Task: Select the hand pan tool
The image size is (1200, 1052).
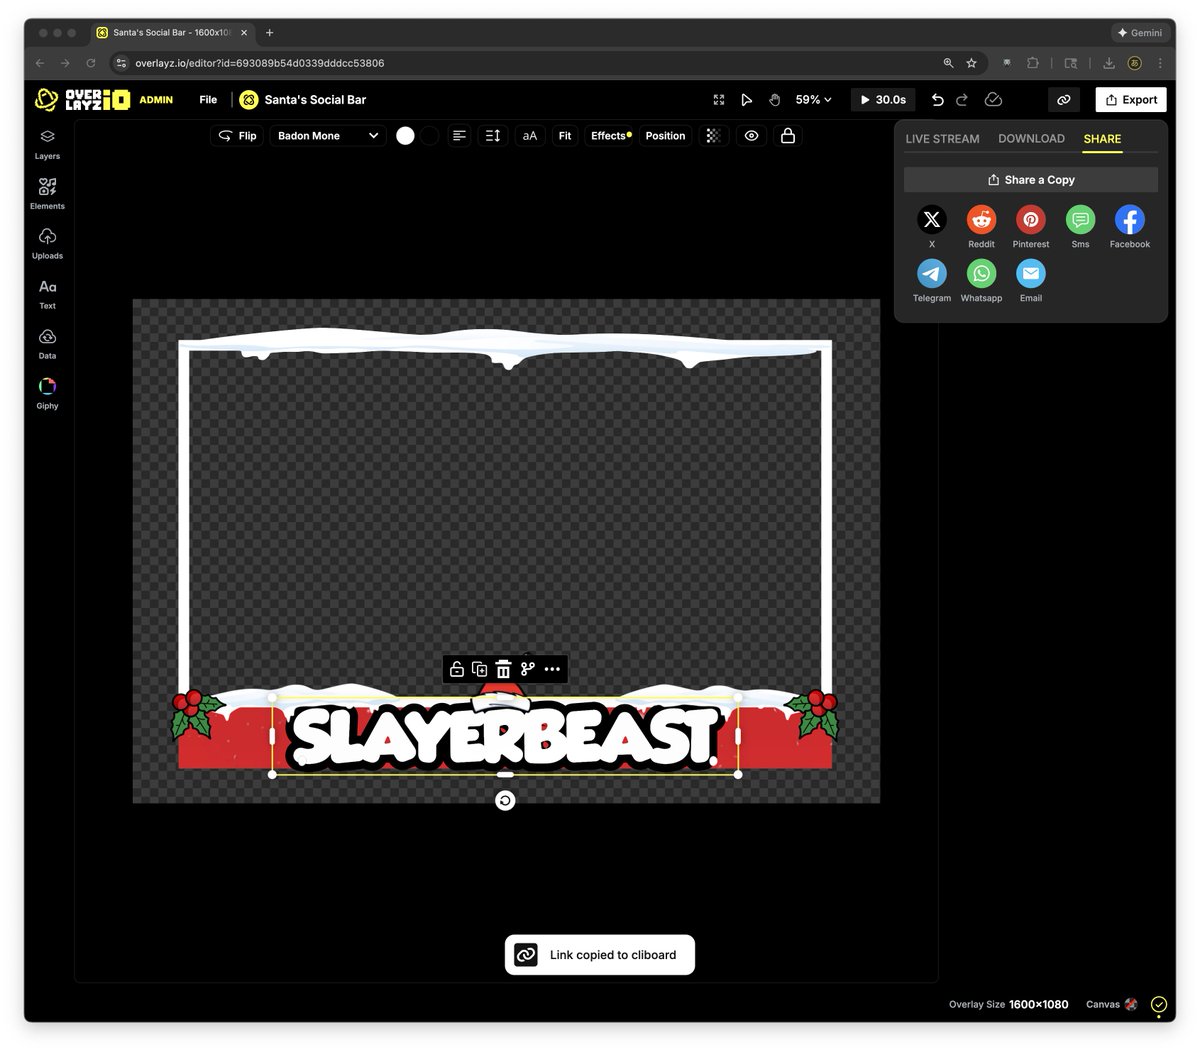Action: 774,100
